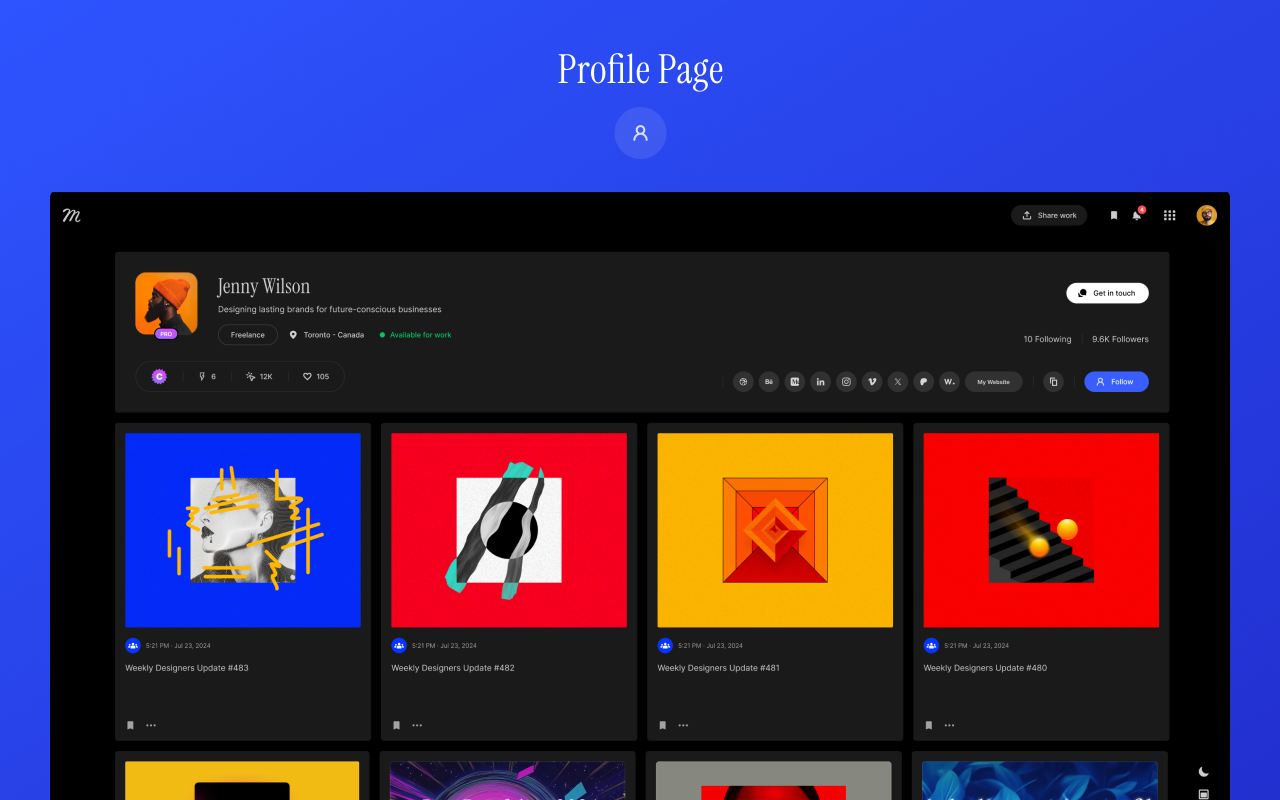Toggle bookmark on Weekly Designers Update #480

pyautogui.click(x=927, y=724)
